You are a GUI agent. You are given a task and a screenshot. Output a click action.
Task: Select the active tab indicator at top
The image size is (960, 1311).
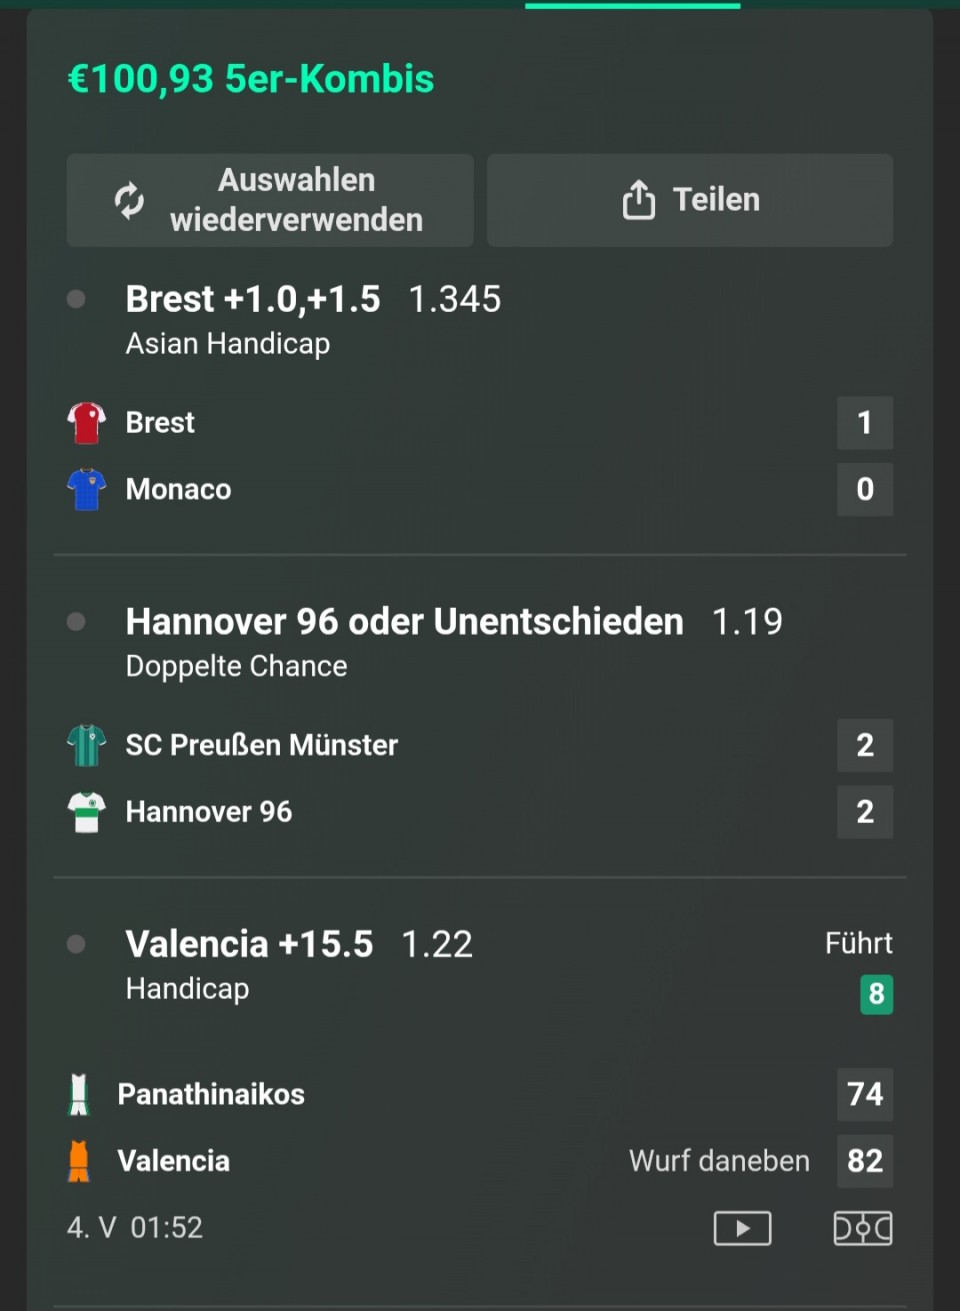click(x=632, y=6)
